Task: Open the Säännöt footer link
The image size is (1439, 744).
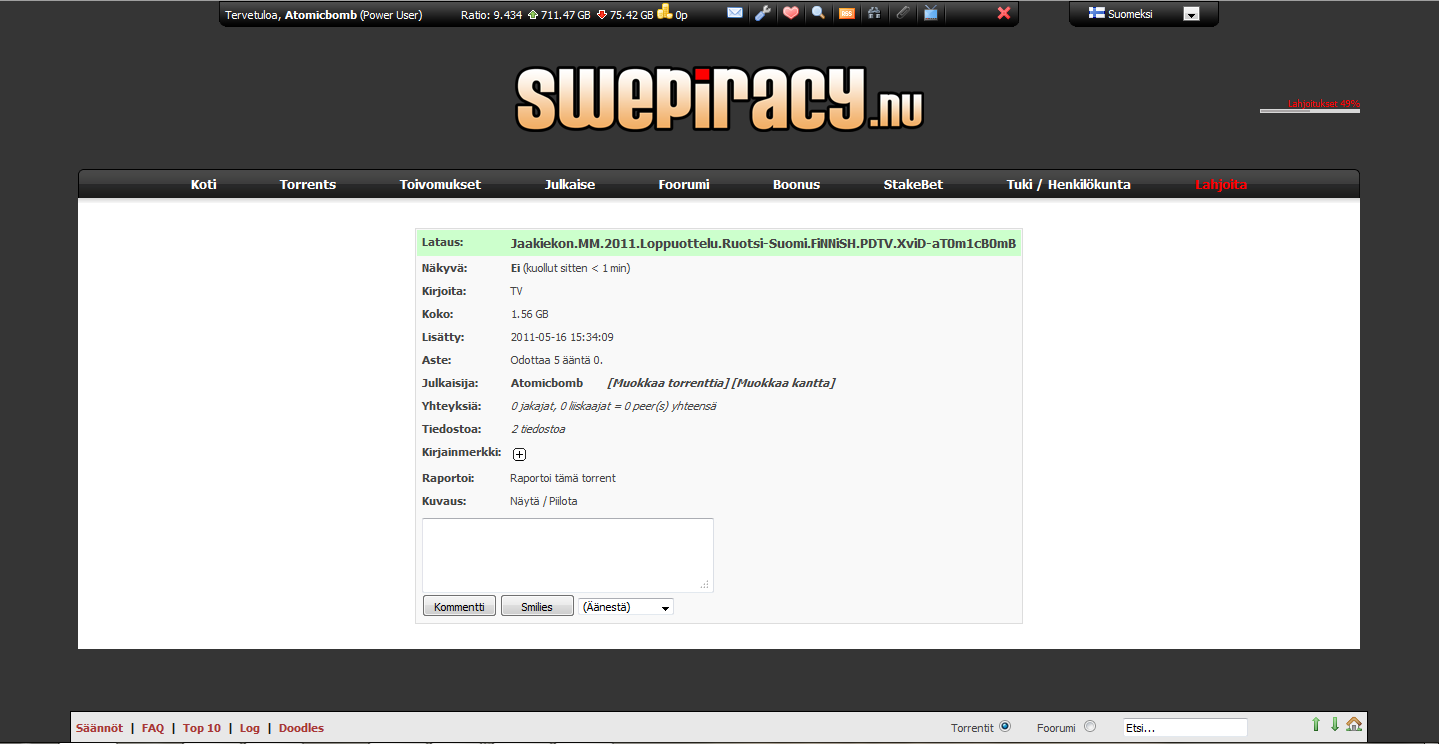Action: pos(99,728)
